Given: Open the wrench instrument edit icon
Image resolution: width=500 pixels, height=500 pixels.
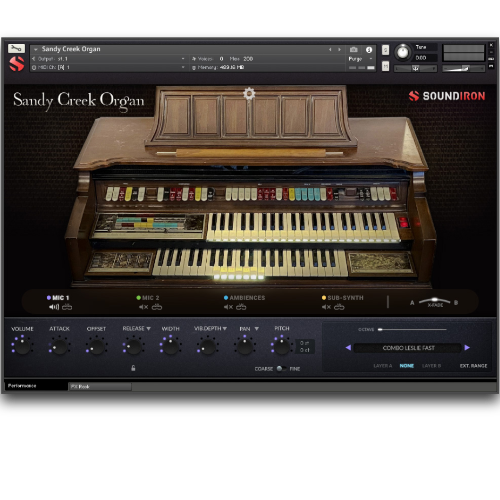Looking at the screenshot, I should point(16,49).
